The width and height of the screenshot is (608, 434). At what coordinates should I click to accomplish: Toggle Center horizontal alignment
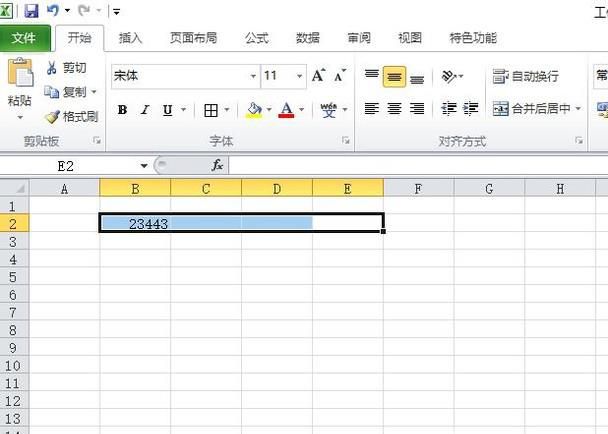(x=394, y=109)
